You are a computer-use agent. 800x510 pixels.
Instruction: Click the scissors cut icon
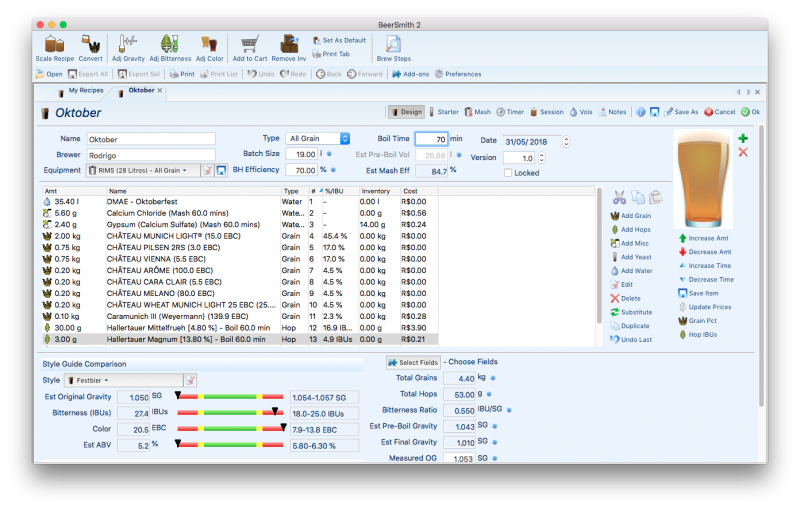[x=619, y=197]
